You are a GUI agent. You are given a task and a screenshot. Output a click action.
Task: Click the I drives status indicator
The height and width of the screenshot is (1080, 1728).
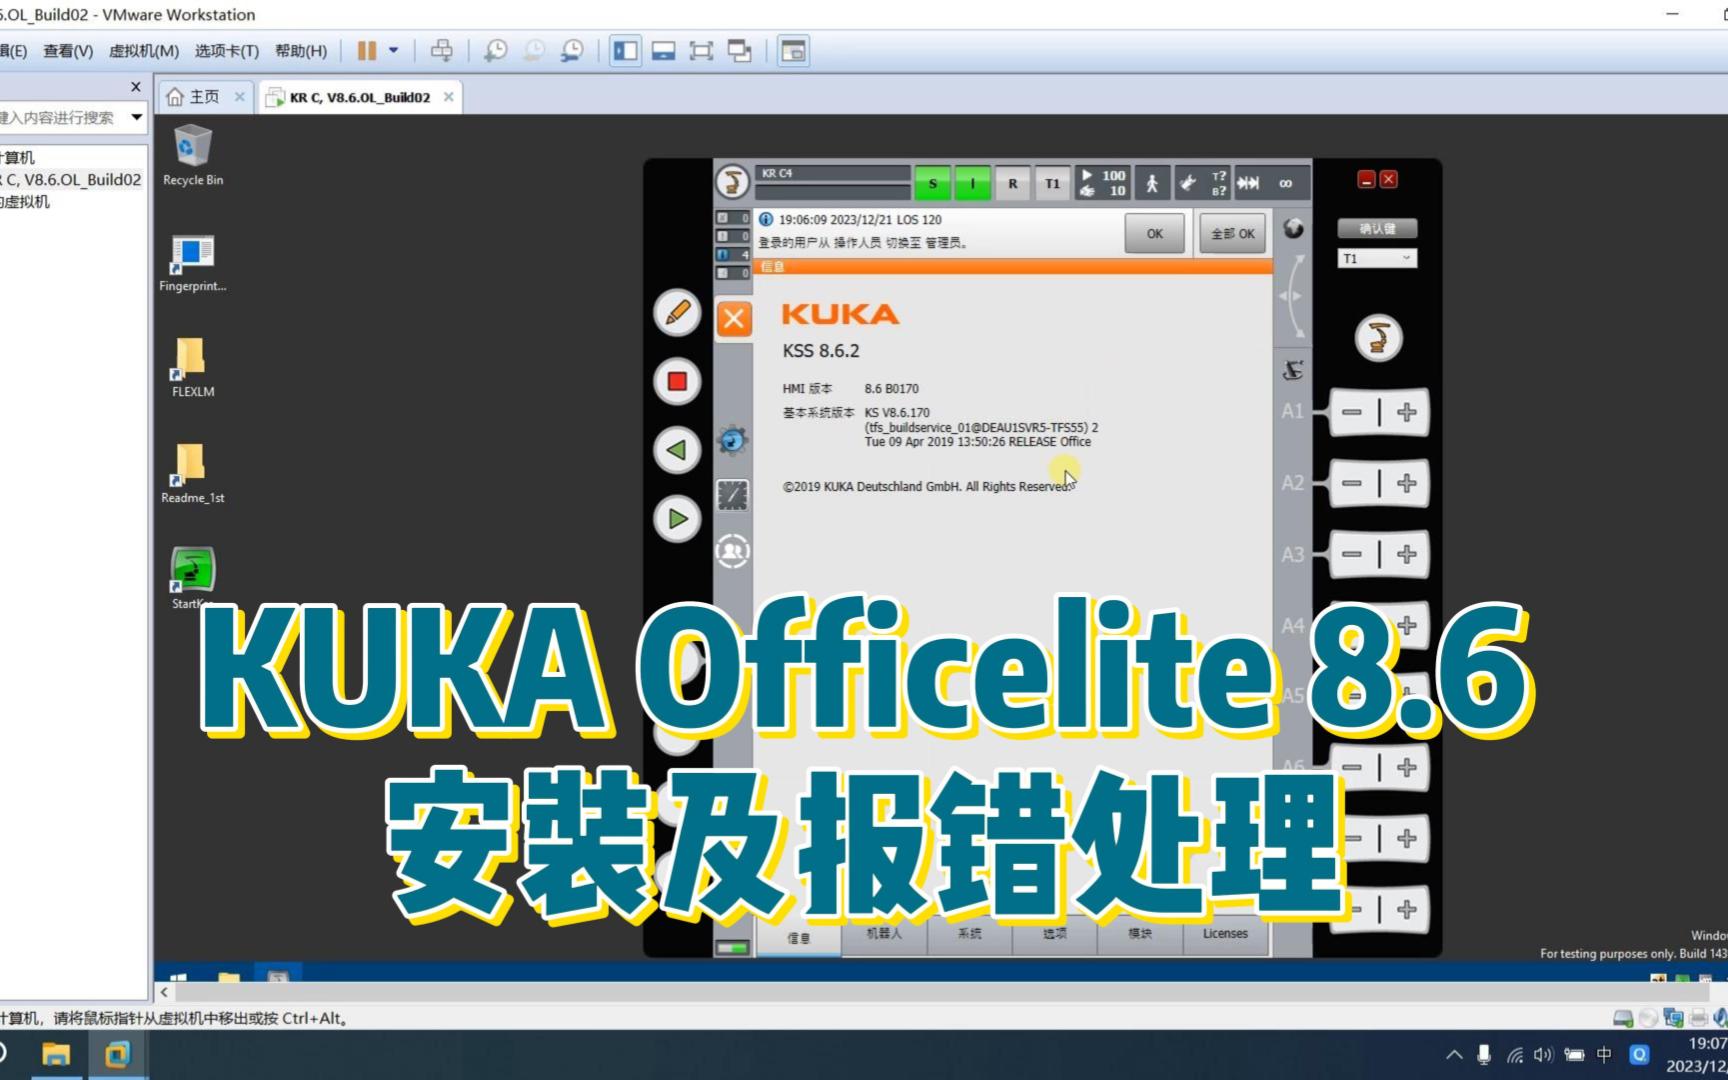pyautogui.click(x=971, y=183)
